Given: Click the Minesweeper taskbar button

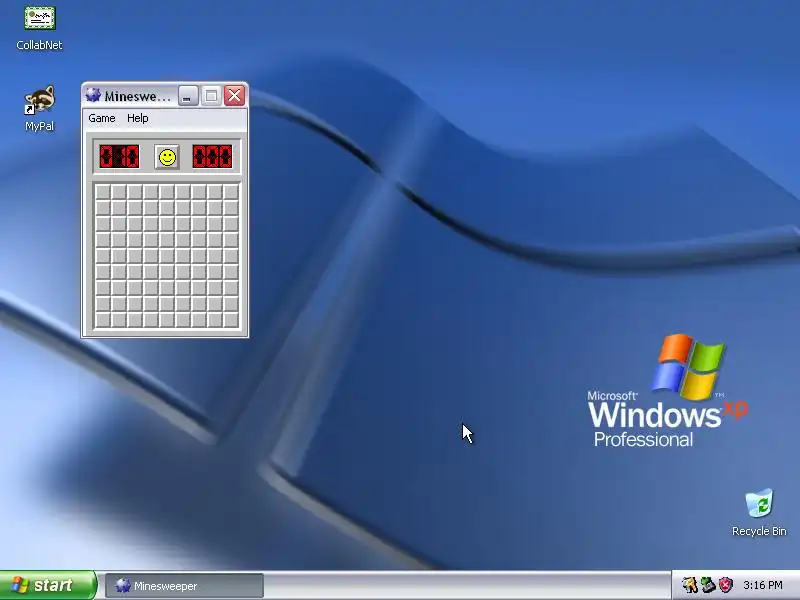Looking at the screenshot, I should (x=184, y=586).
